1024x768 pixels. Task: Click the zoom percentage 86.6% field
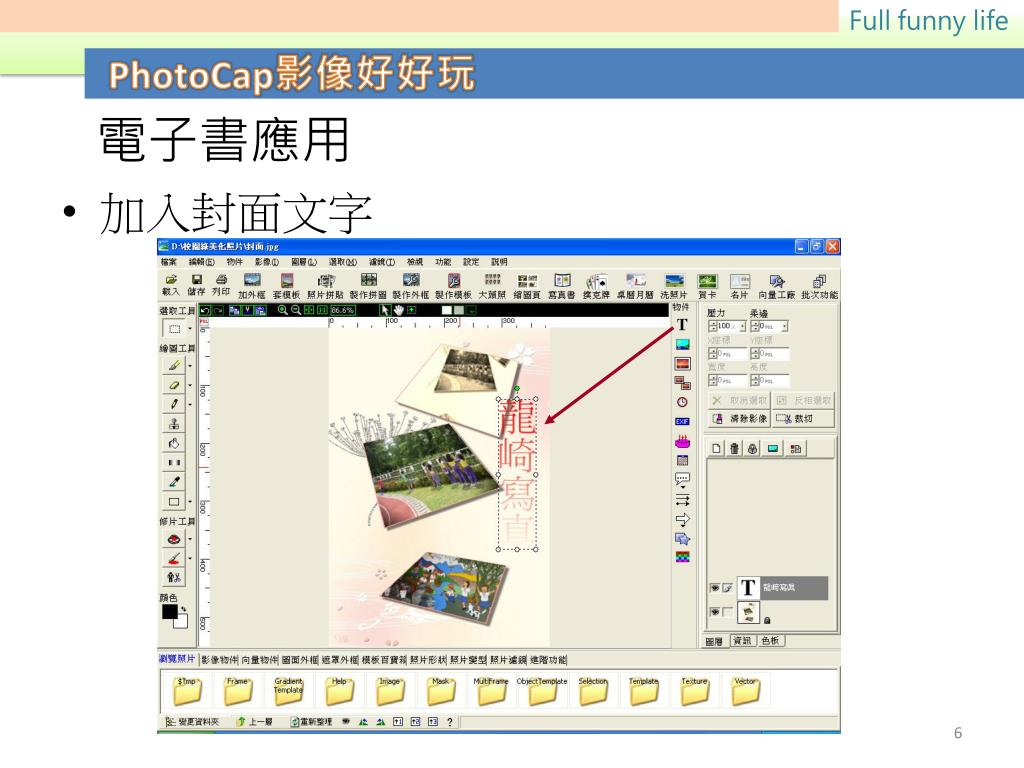pos(343,310)
